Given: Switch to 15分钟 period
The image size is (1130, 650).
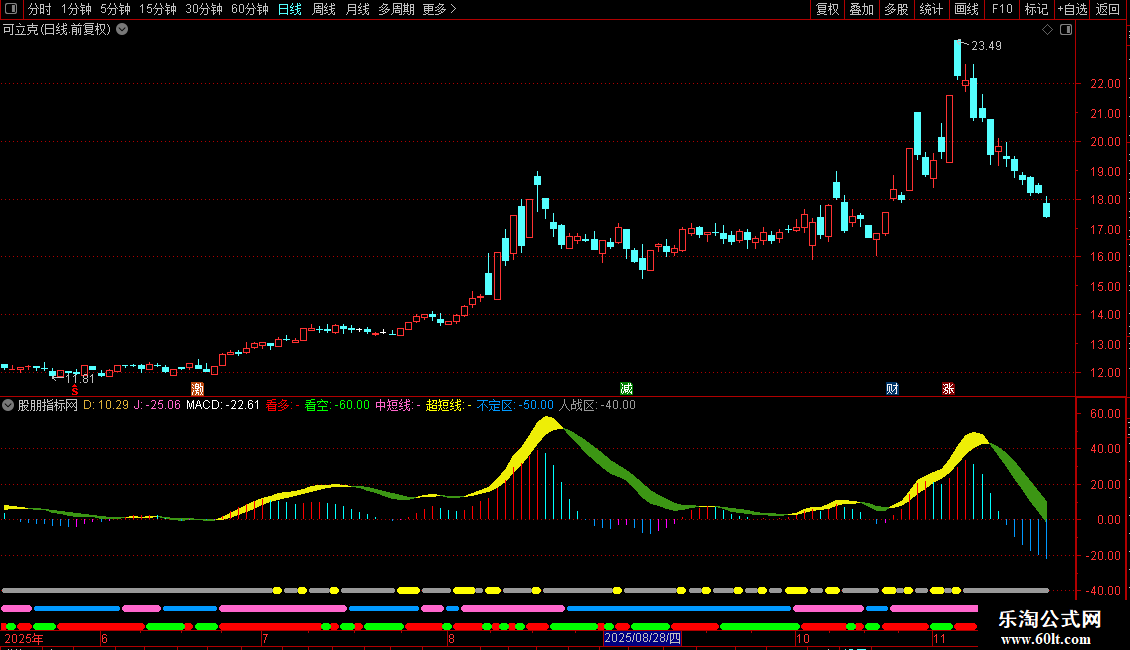Looking at the screenshot, I should (158, 9).
